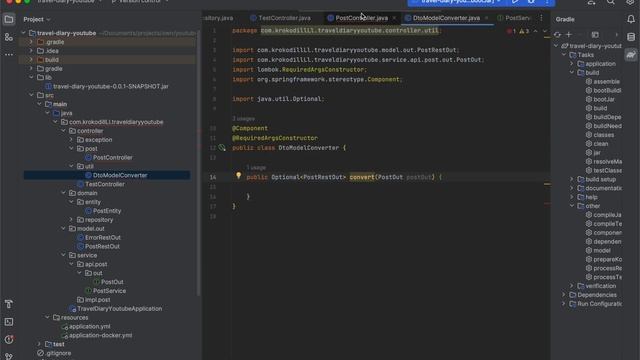Image resolution: width=640 pixels, height=360 pixels.
Task: Expand the repository package
Action: (71, 220)
